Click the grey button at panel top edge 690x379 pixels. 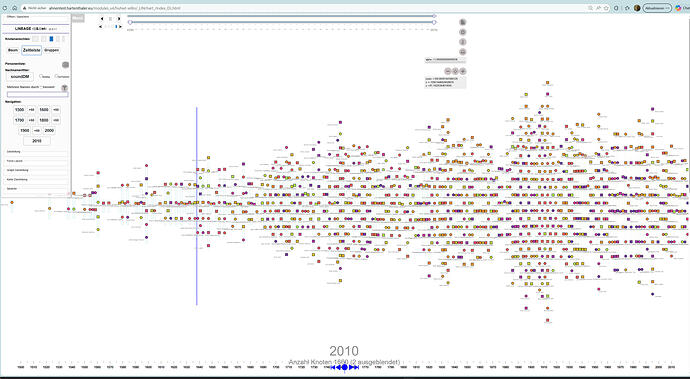click(77, 18)
